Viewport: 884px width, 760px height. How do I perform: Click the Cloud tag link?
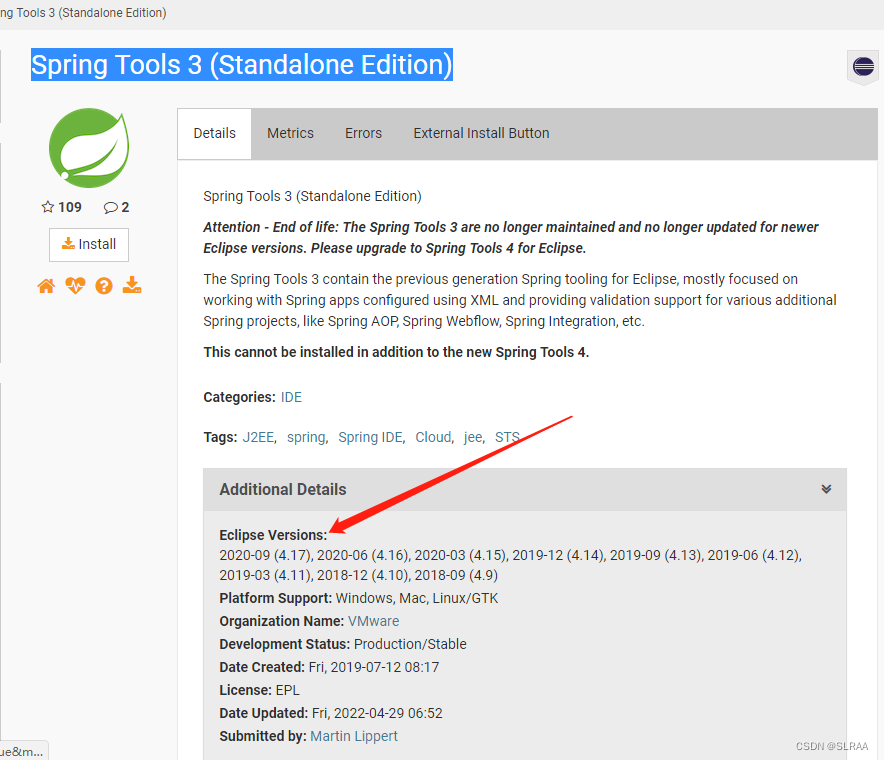coord(433,438)
